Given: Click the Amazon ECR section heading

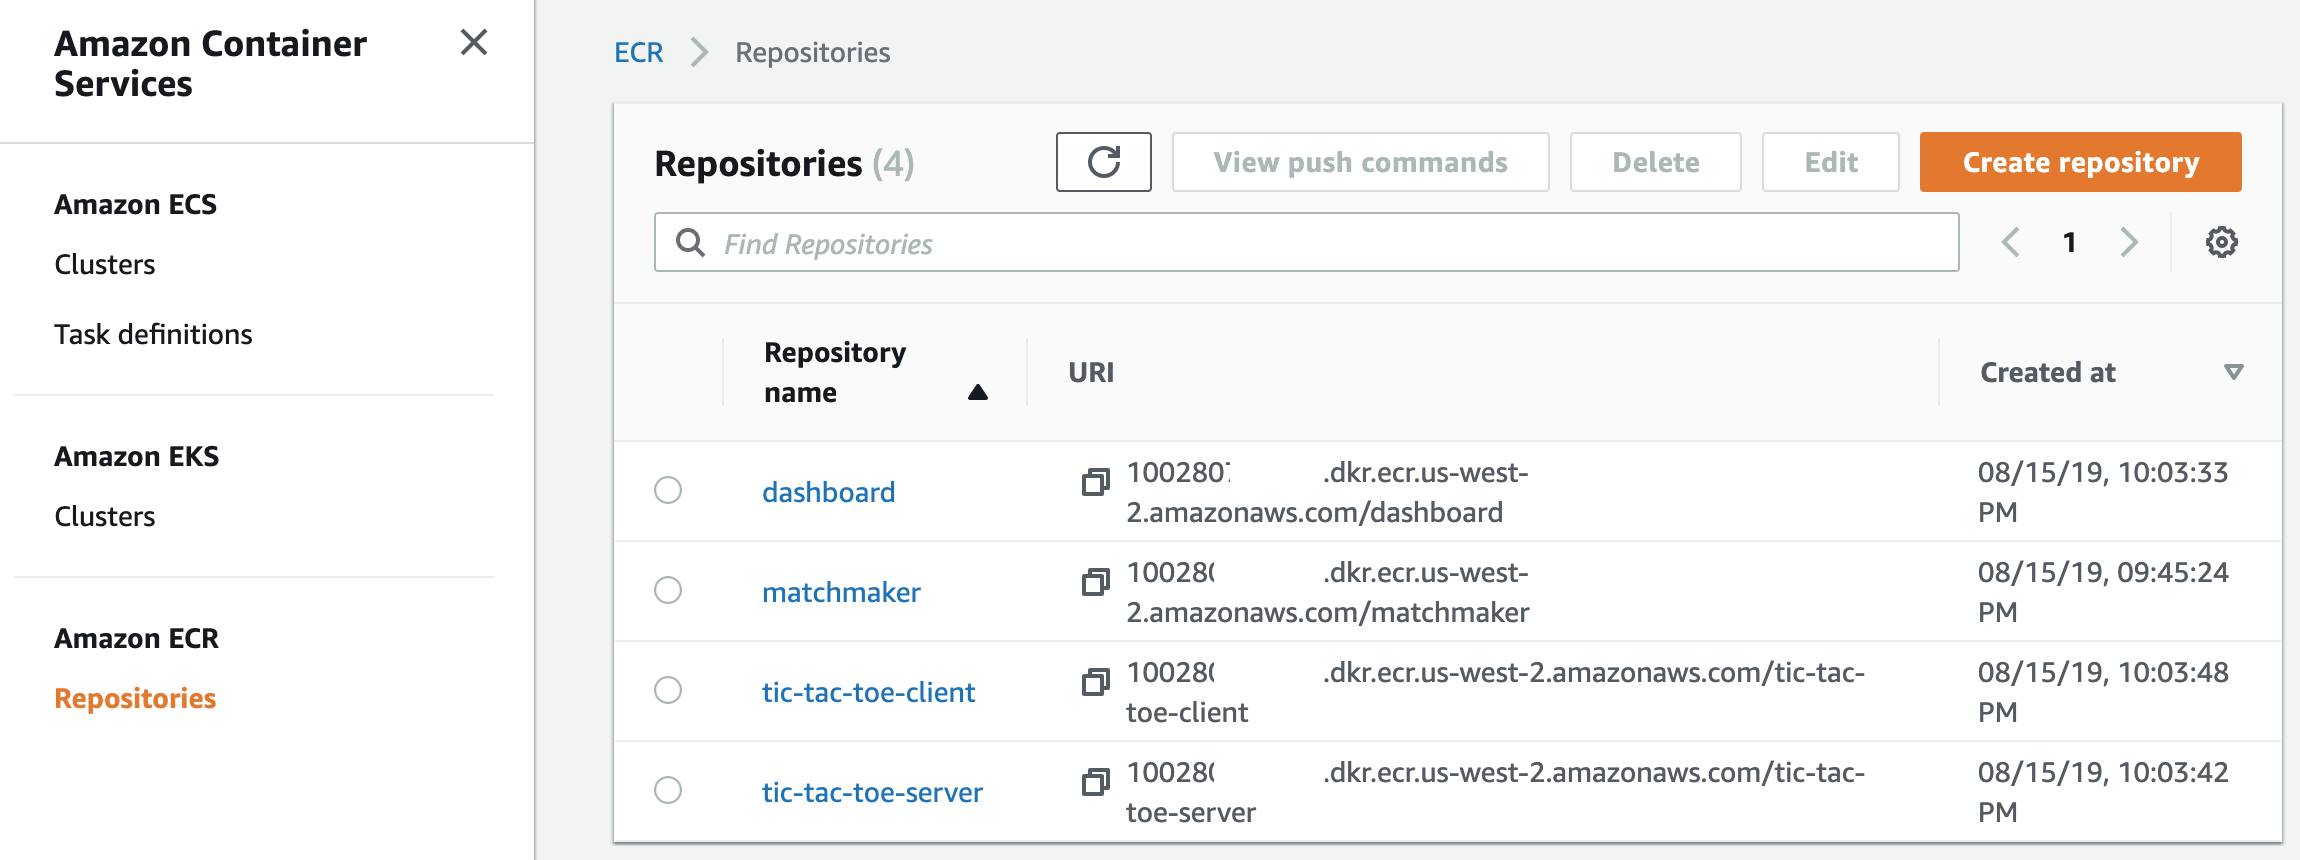Looking at the screenshot, I should click(136, 638).
